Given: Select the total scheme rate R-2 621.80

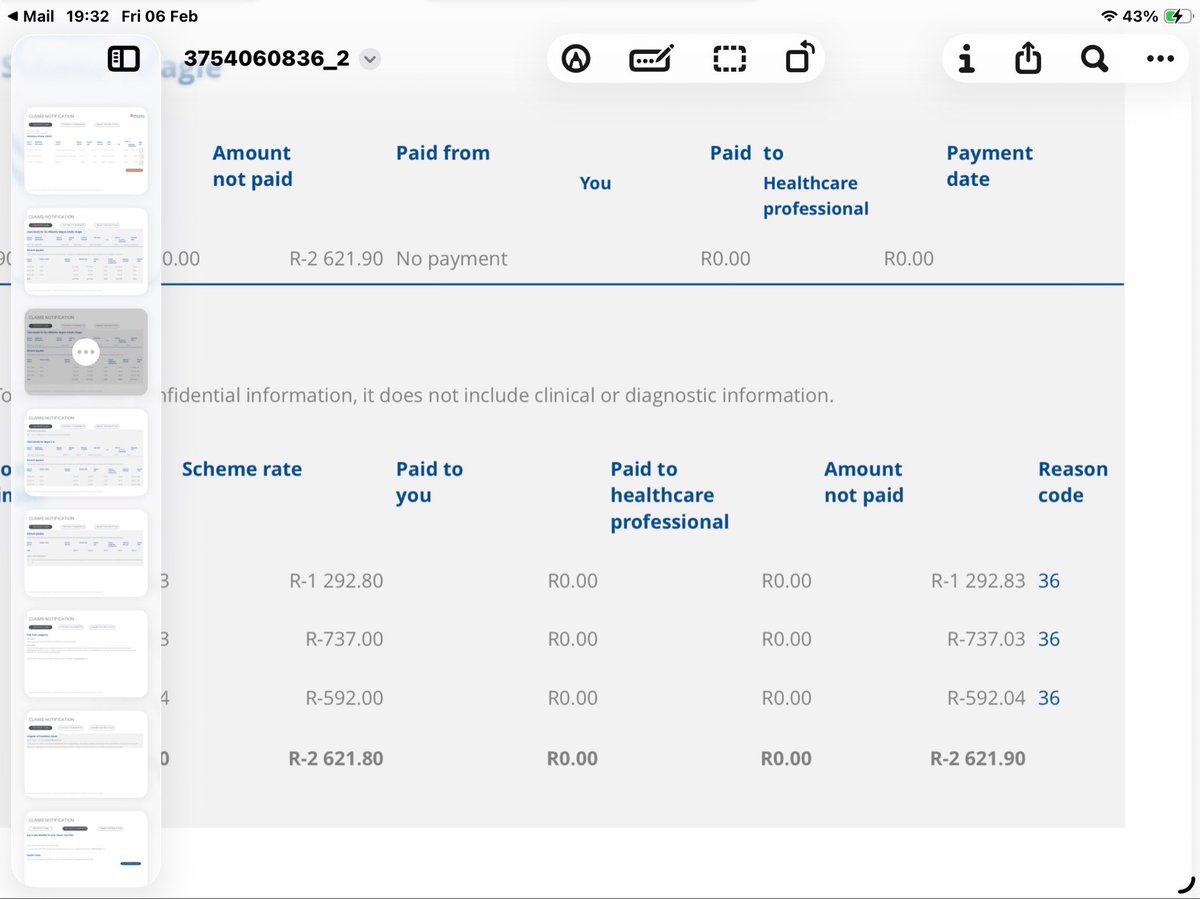Looking at the screenshot, I should coord(336,759).
